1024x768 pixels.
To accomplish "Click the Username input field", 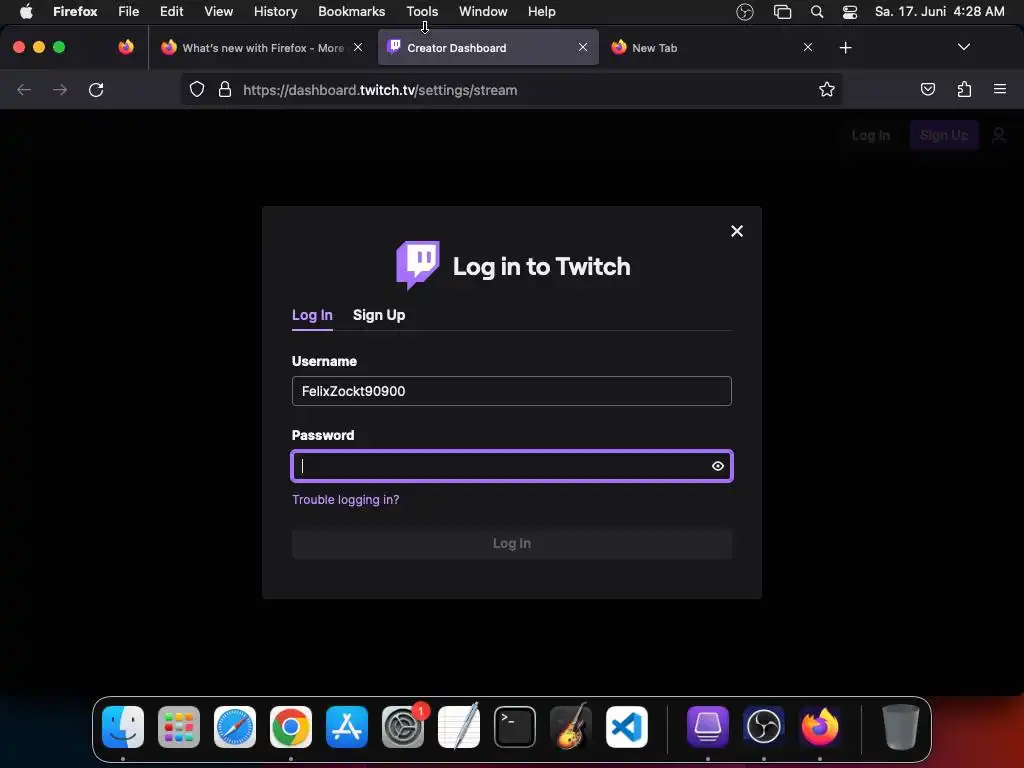I will 511,391.
